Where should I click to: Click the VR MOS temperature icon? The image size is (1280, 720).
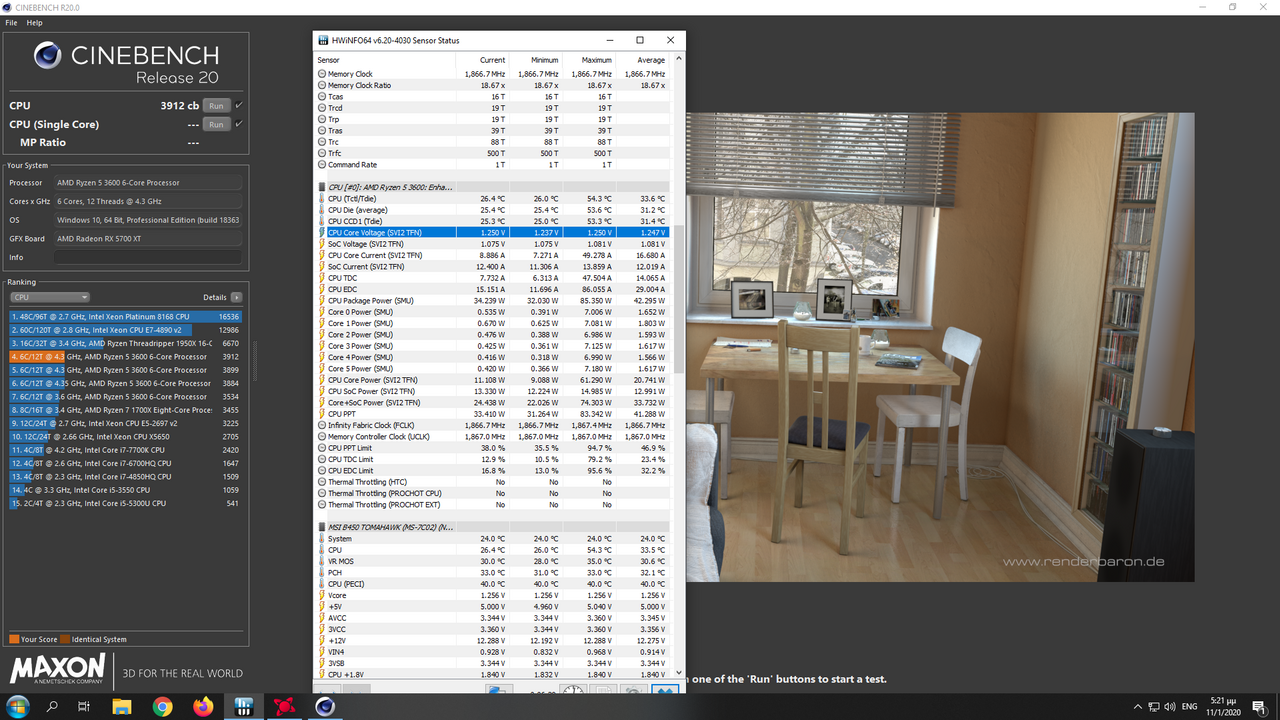point(322,561)
